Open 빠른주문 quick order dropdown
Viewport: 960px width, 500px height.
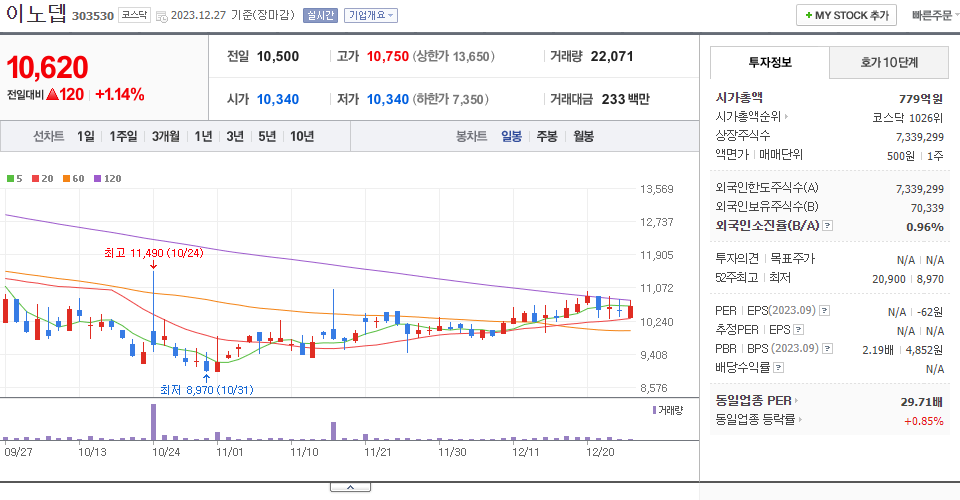click(934, 15)
